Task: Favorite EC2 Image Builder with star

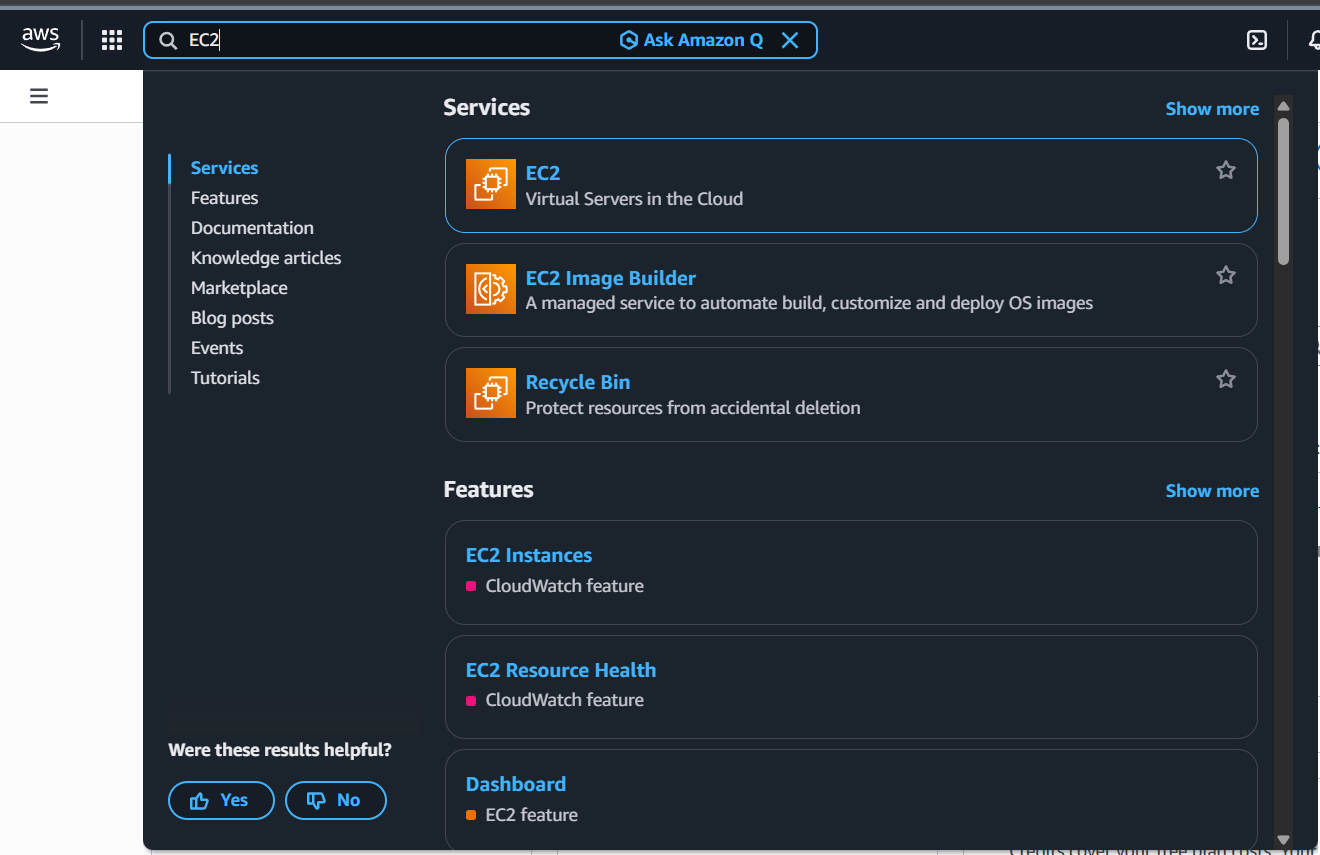Action: 1226,275
